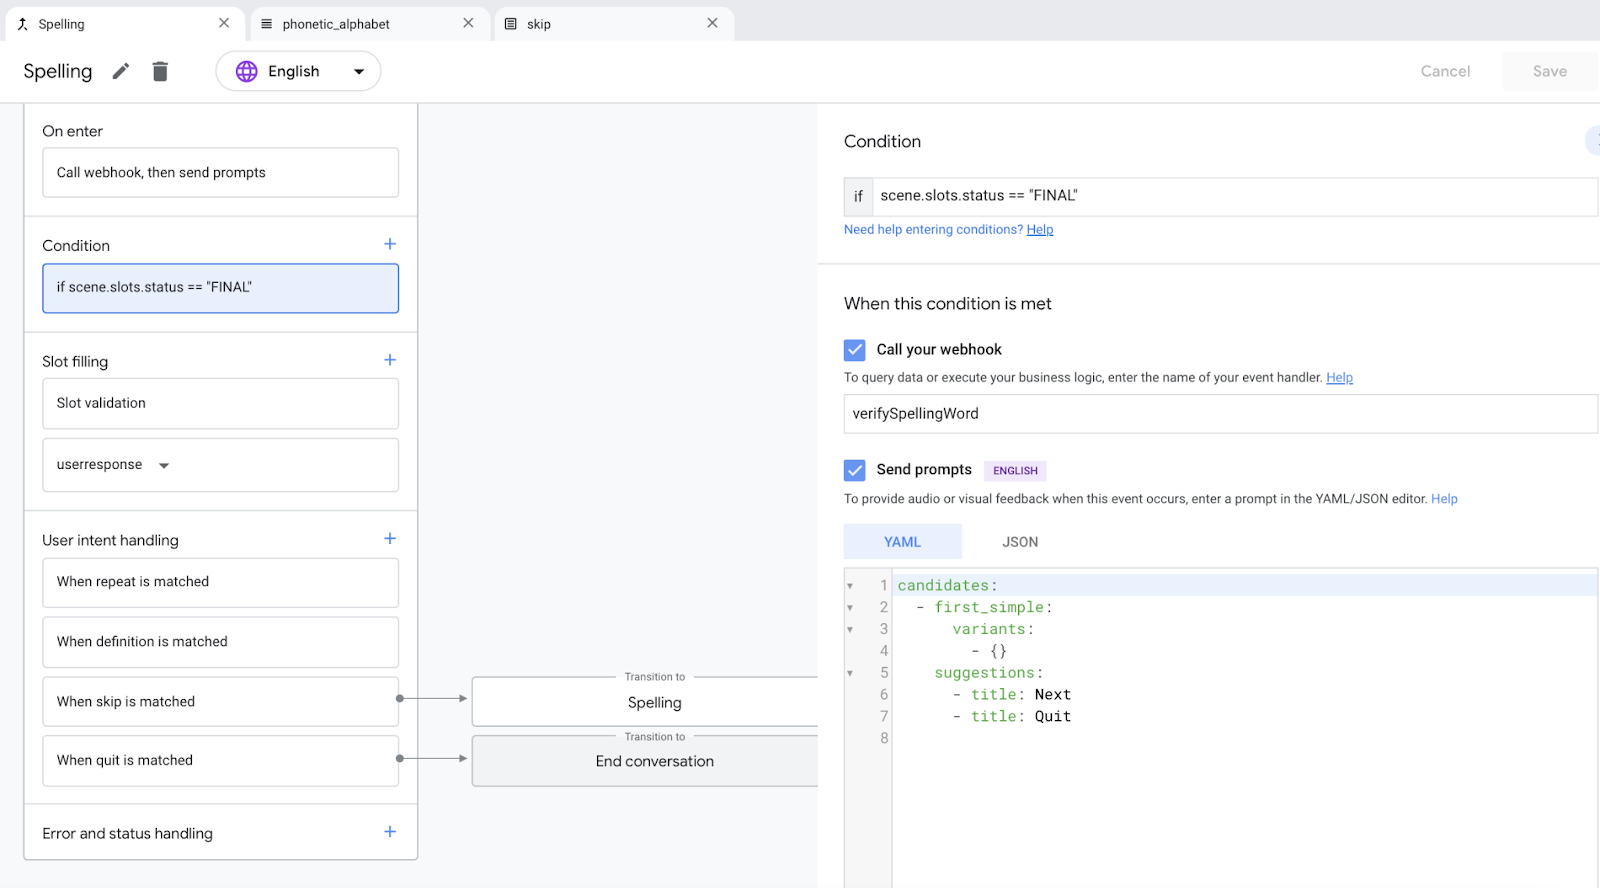Toggle the Send prompts checkbox
This screenshot has width=1600, height=888.
pos(855,470)
